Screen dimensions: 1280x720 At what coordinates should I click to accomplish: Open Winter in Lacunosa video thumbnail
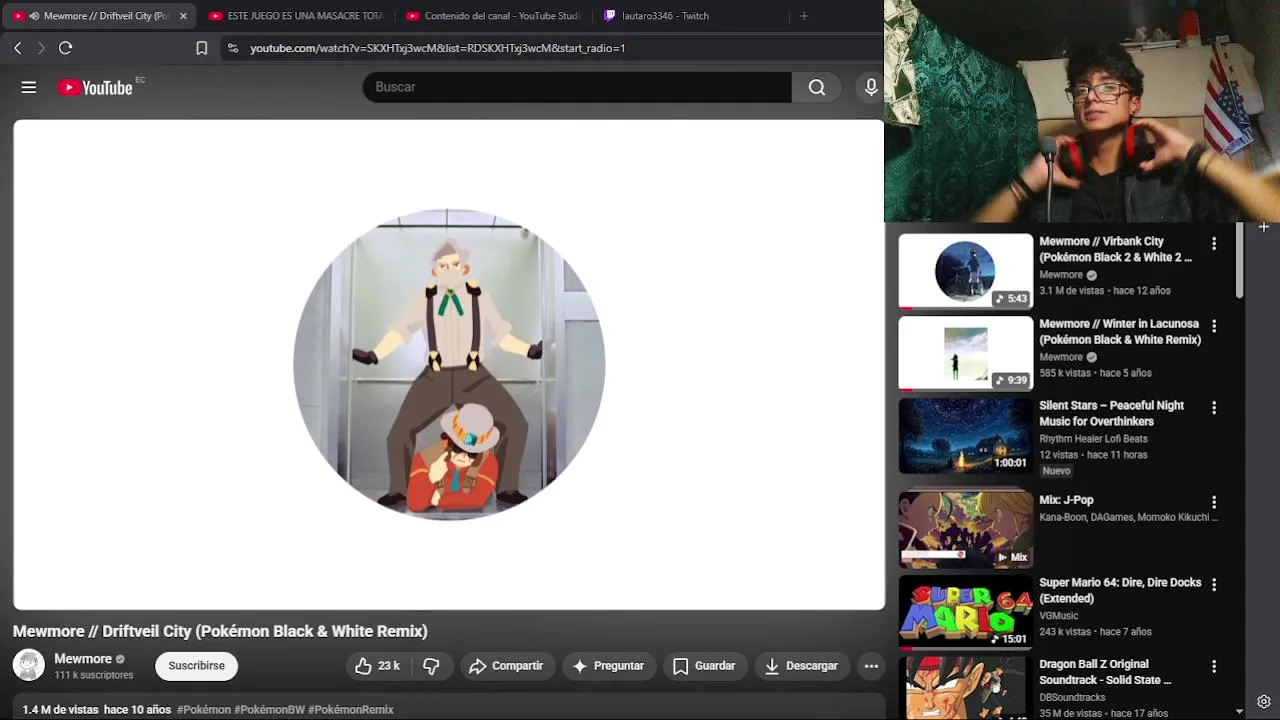[x=966, y=354]
